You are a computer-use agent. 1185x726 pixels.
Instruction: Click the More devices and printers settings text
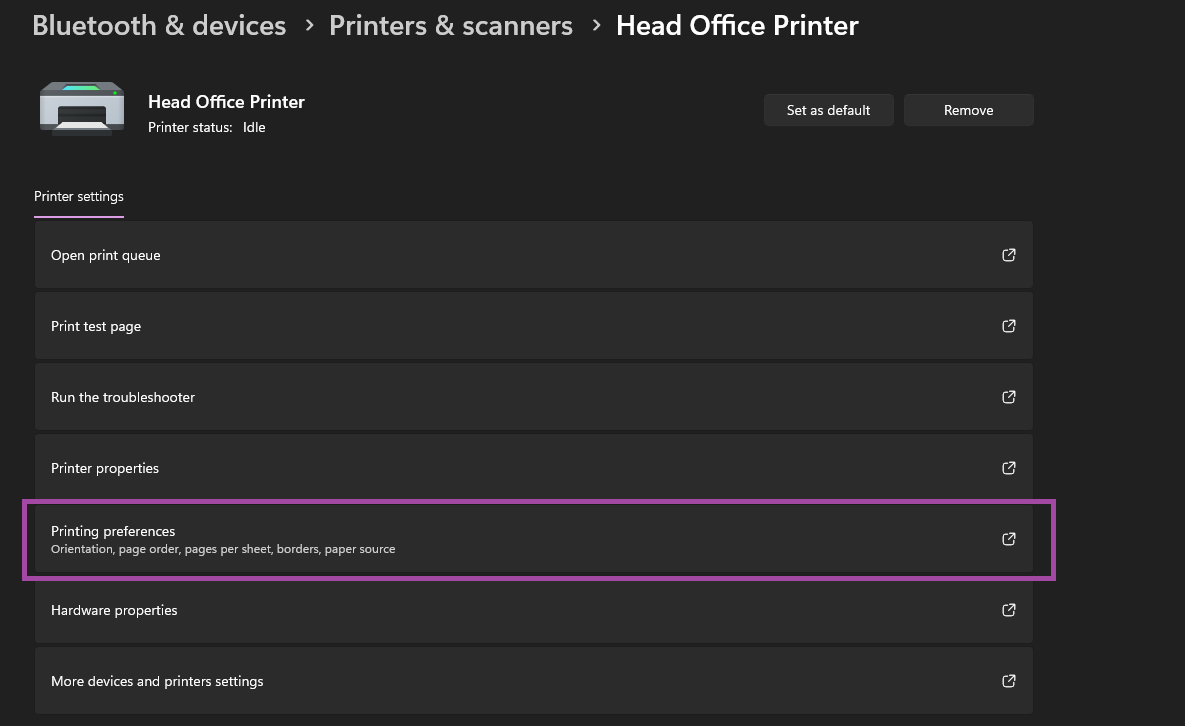point(157,681)
